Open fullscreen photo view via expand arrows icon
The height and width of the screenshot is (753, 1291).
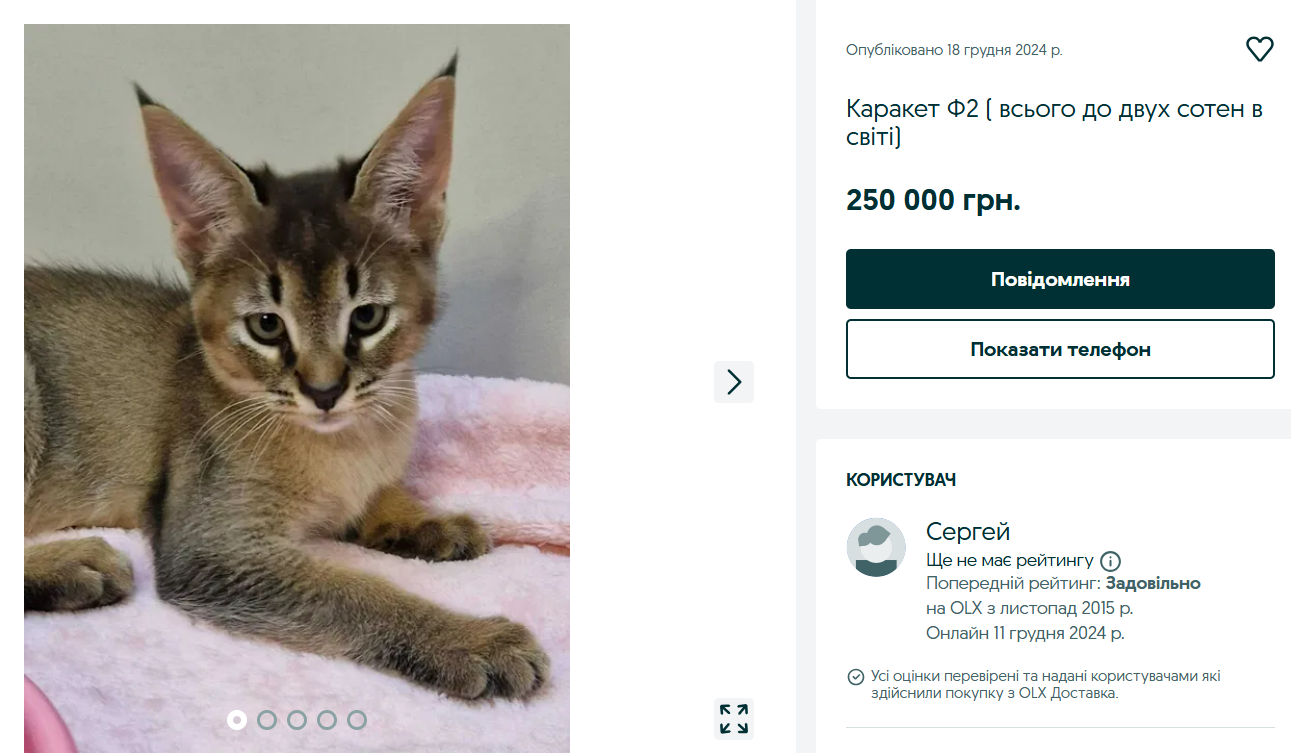point(733,718)
